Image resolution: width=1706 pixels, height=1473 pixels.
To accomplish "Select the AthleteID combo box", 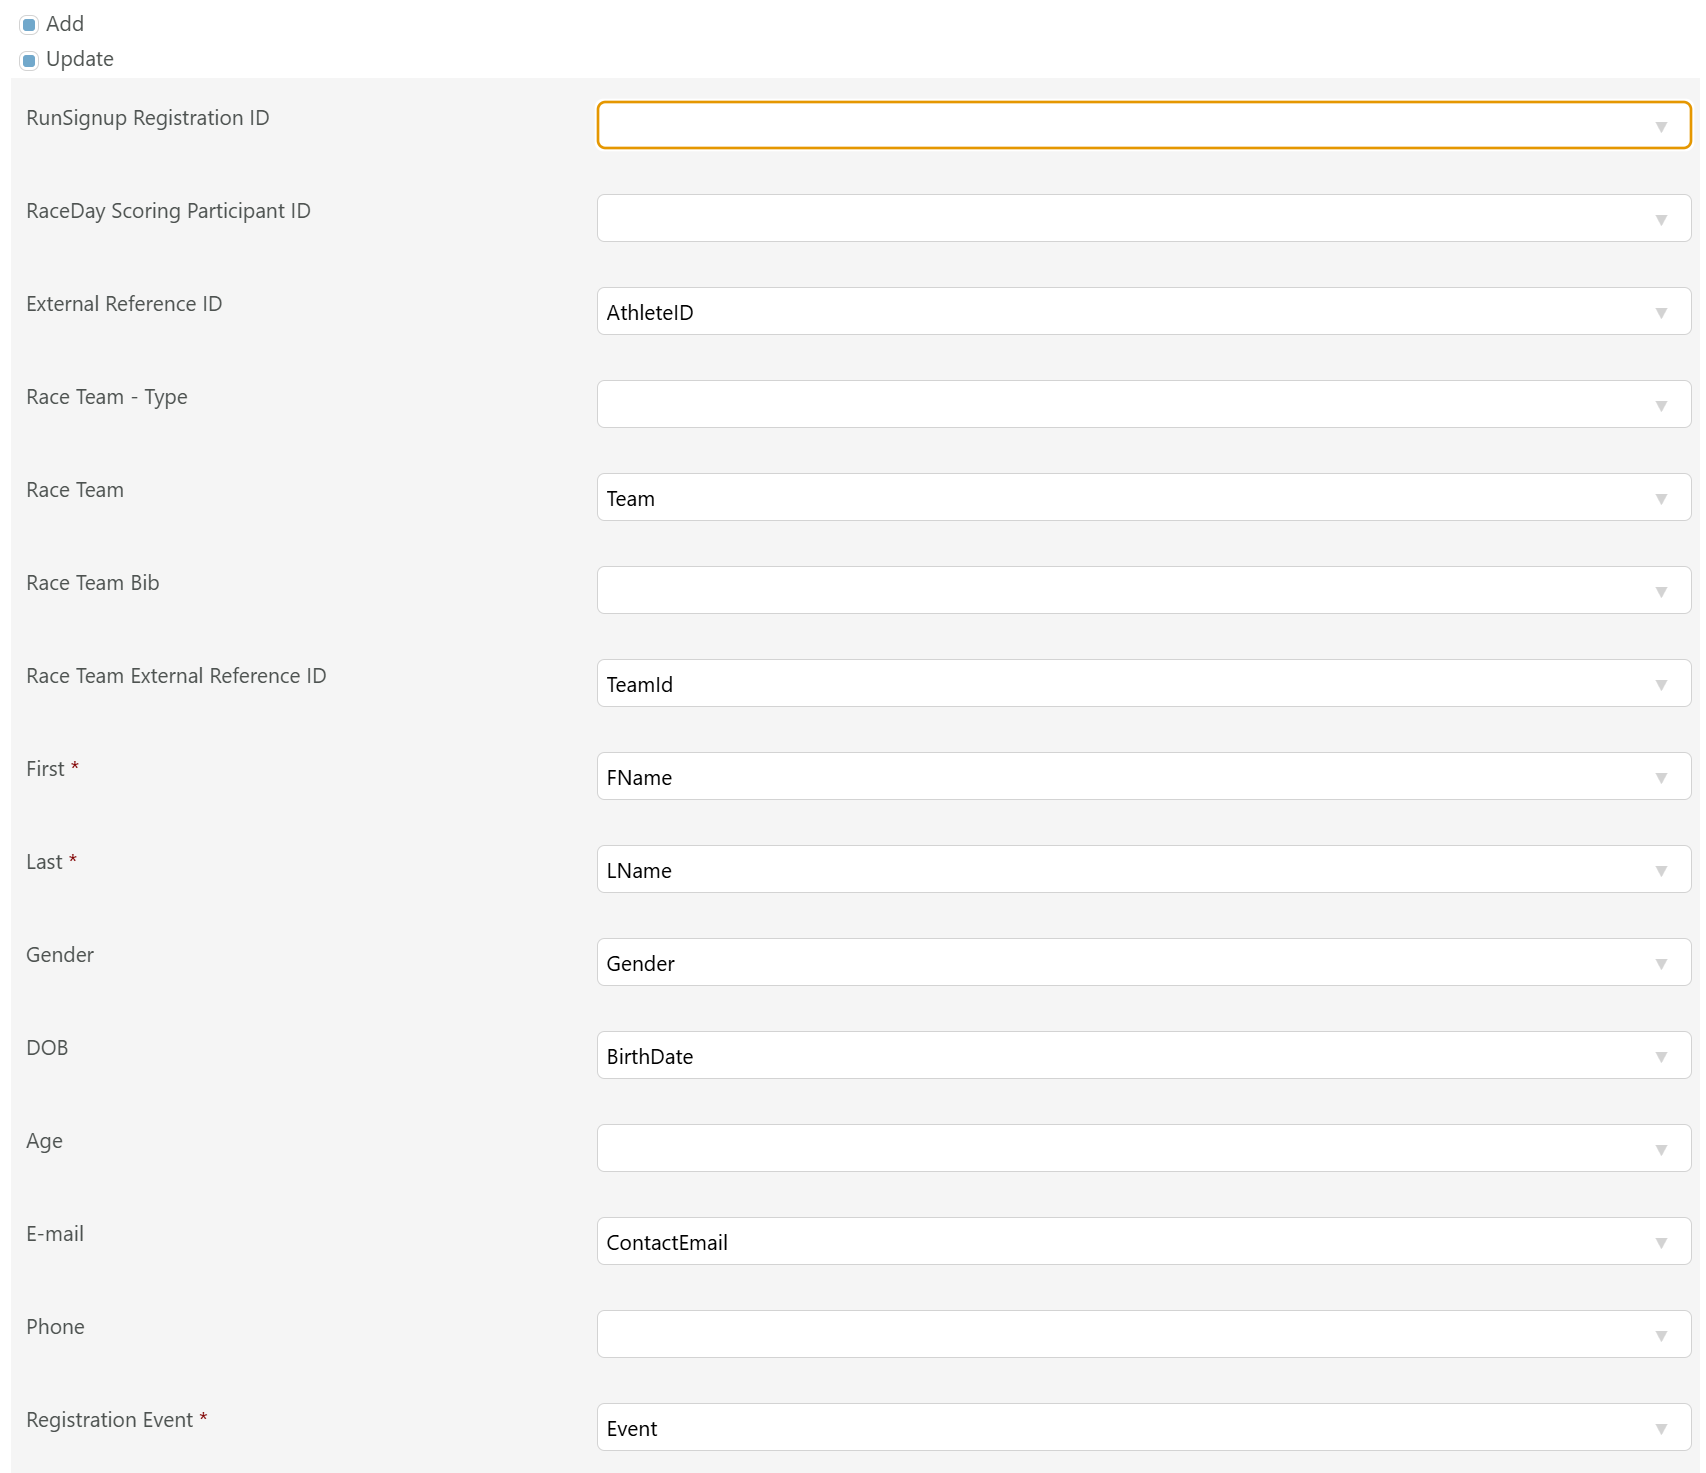I will (1143, 311).
